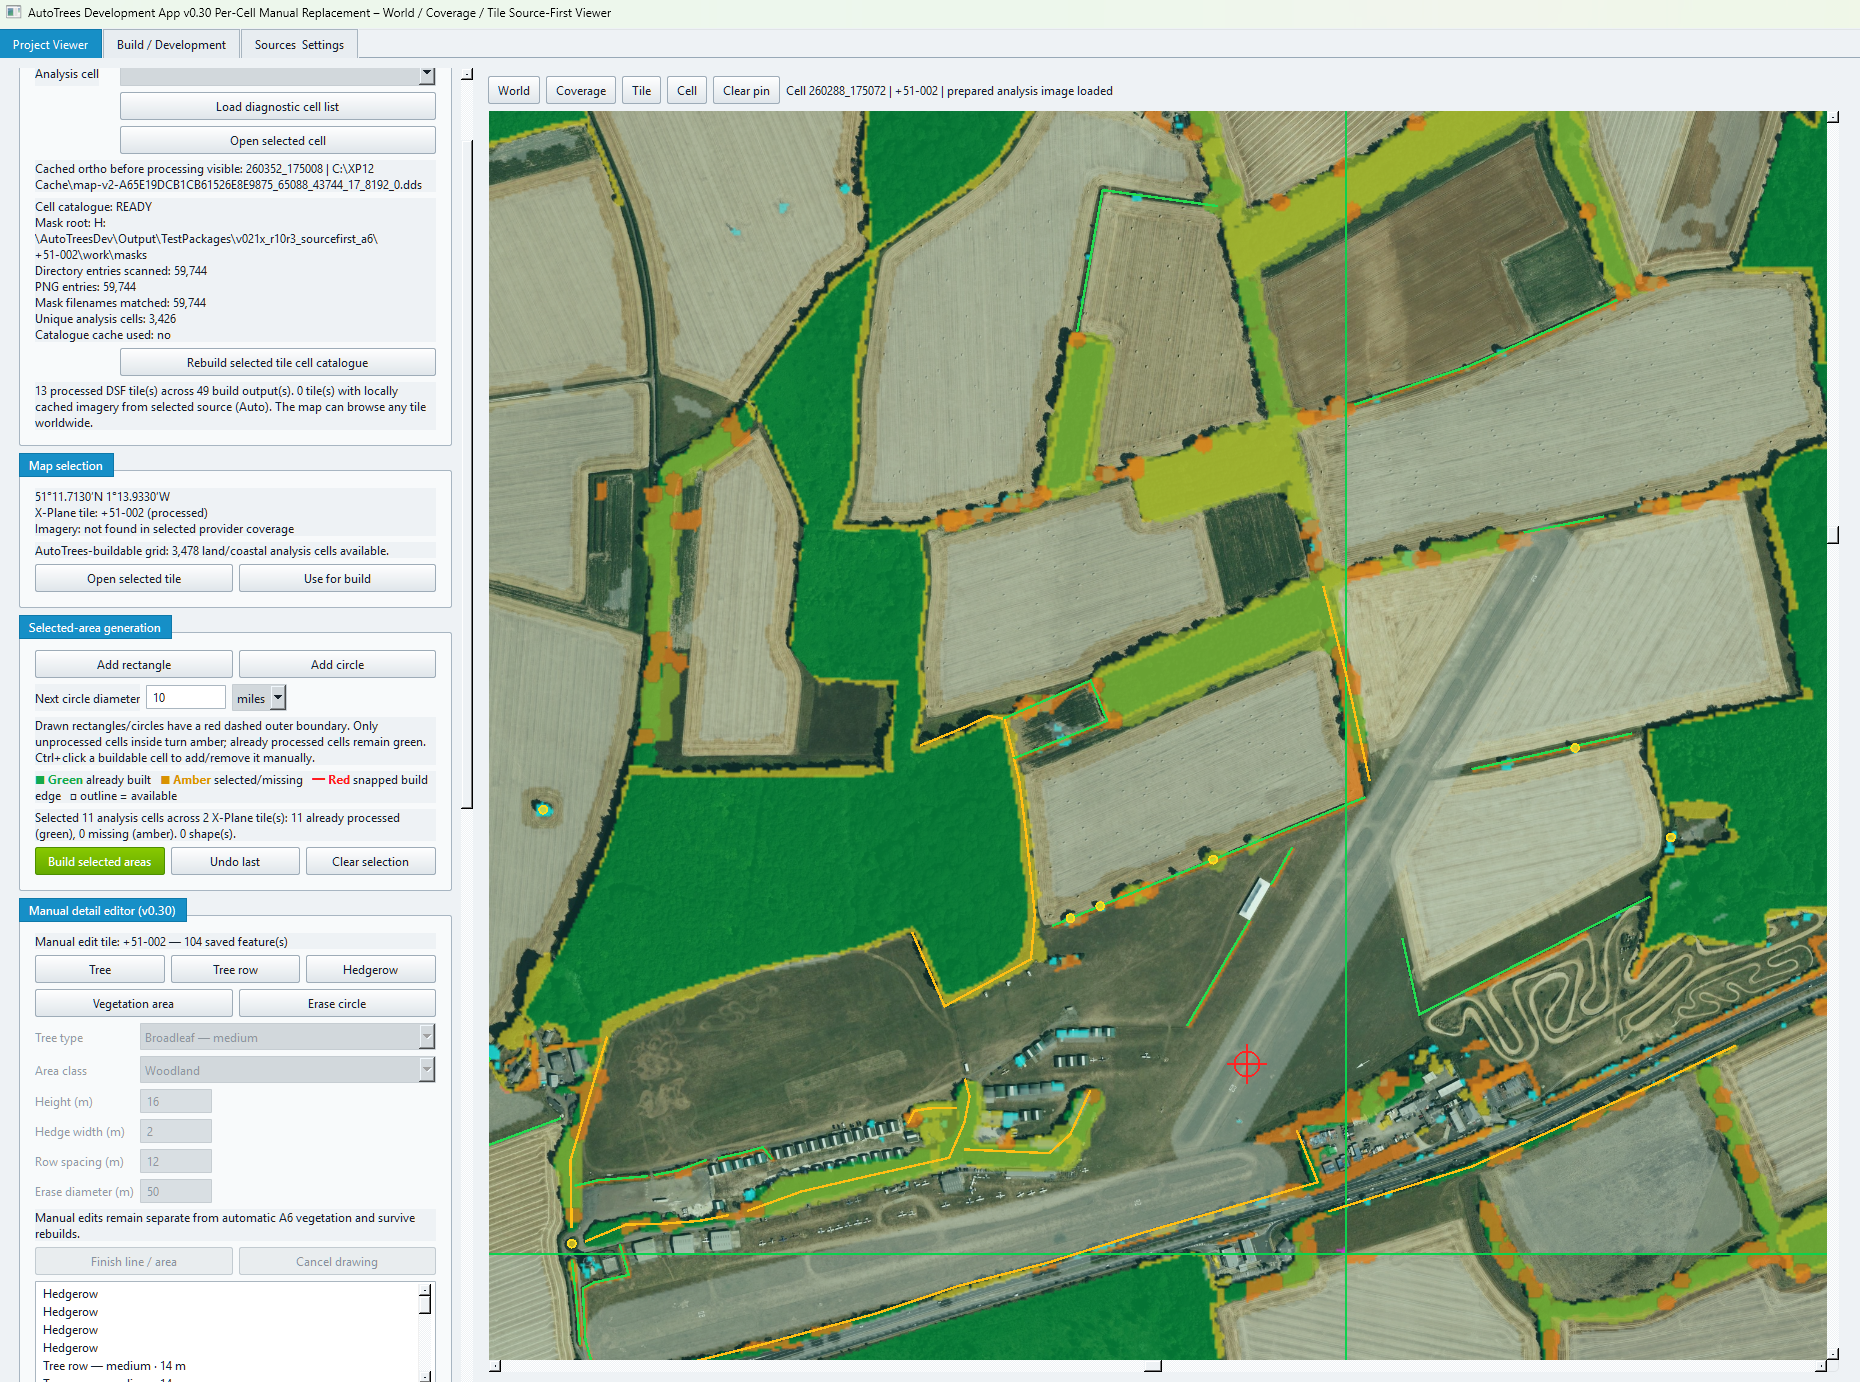Click Clear selection button
The image size is (1860, 1382).
tap(370, 862)
